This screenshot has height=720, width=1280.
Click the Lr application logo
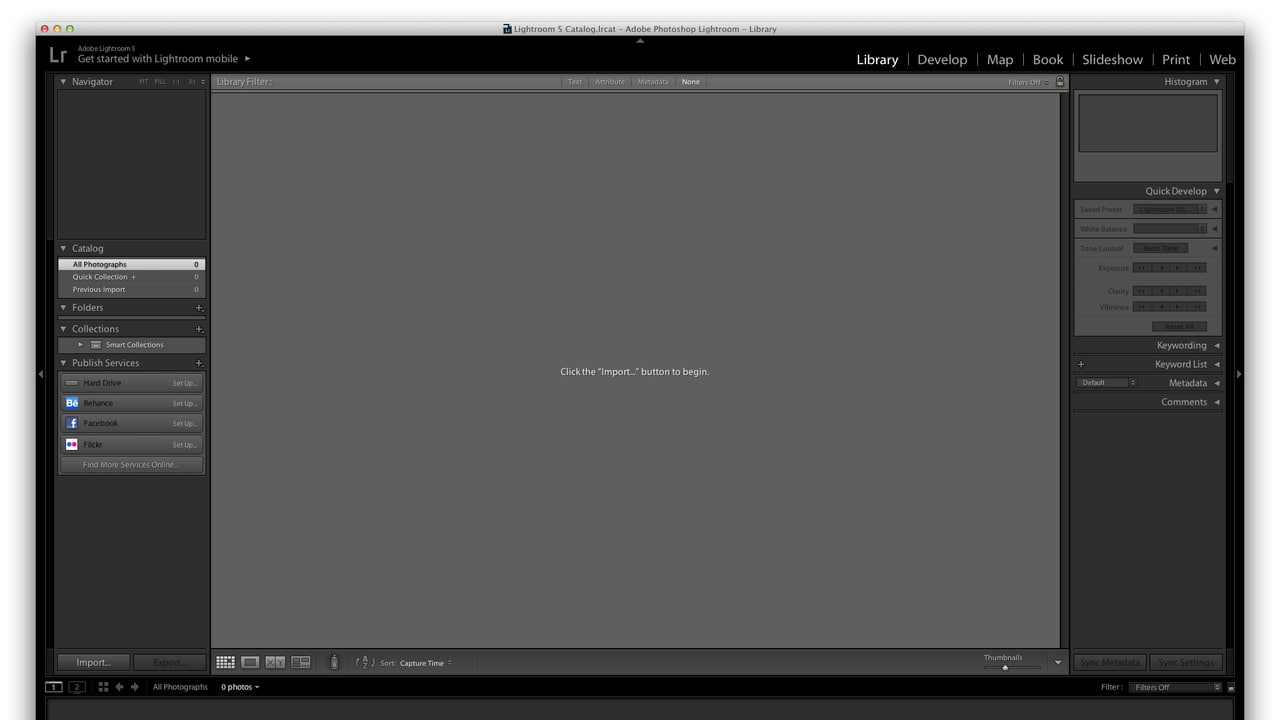pyautogui.click(x=58, y=55)
